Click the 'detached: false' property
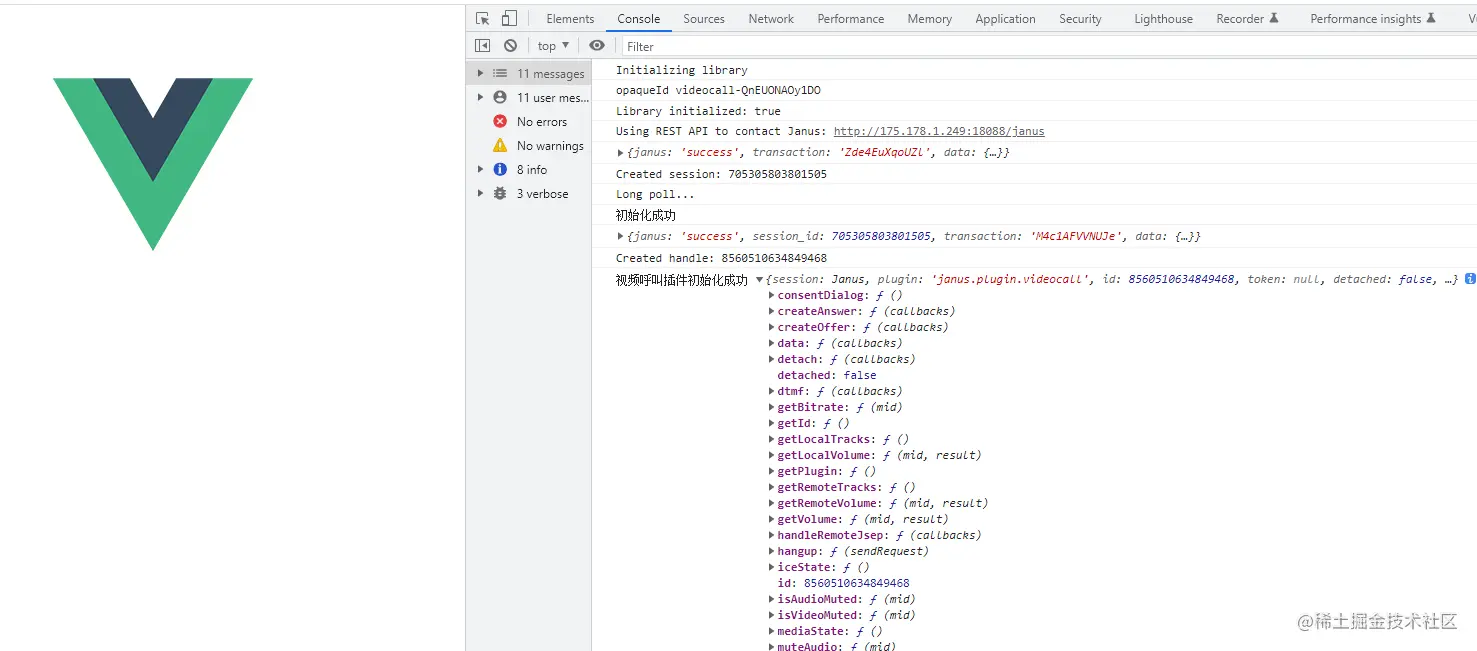The width and height of the screenshot is (1477, 651). pos(827,375)
